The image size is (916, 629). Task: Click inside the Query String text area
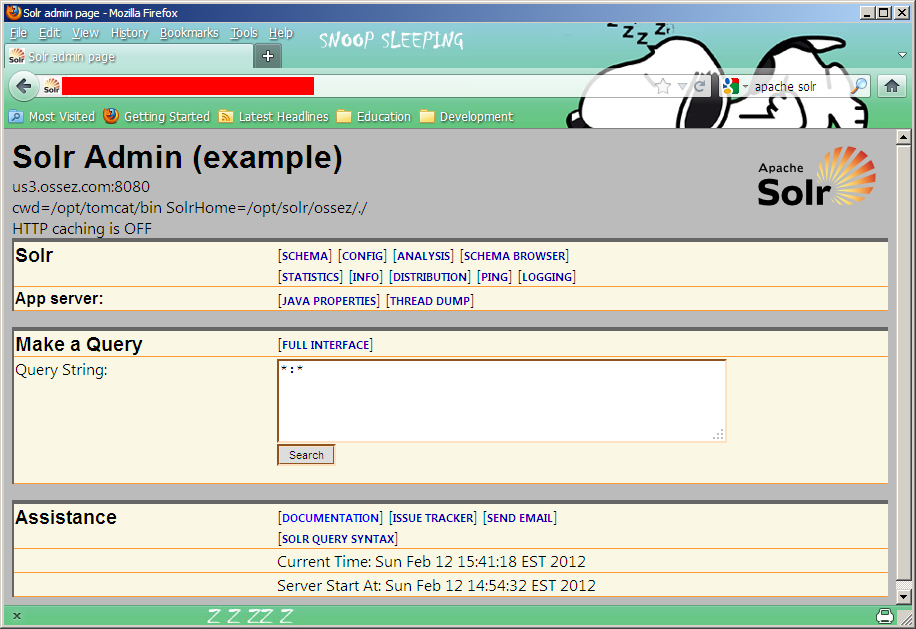point(500,400)
